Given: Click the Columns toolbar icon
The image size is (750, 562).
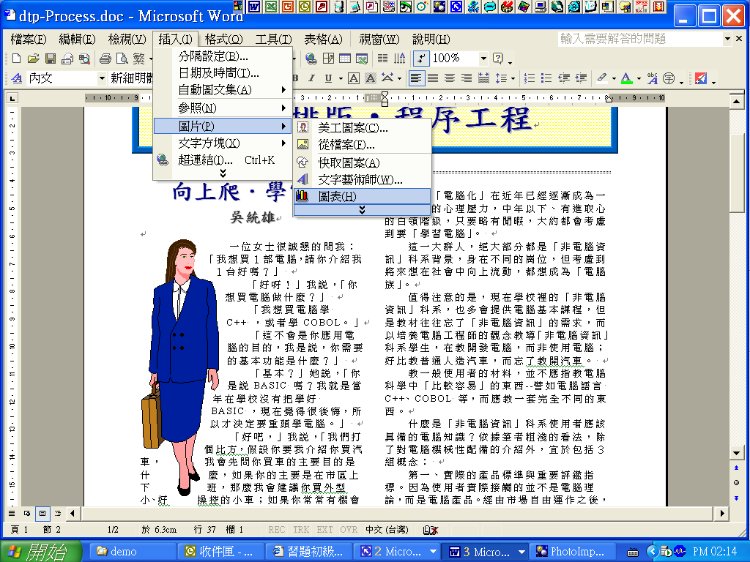Looking at the screenshot, I should click(383, 58).
